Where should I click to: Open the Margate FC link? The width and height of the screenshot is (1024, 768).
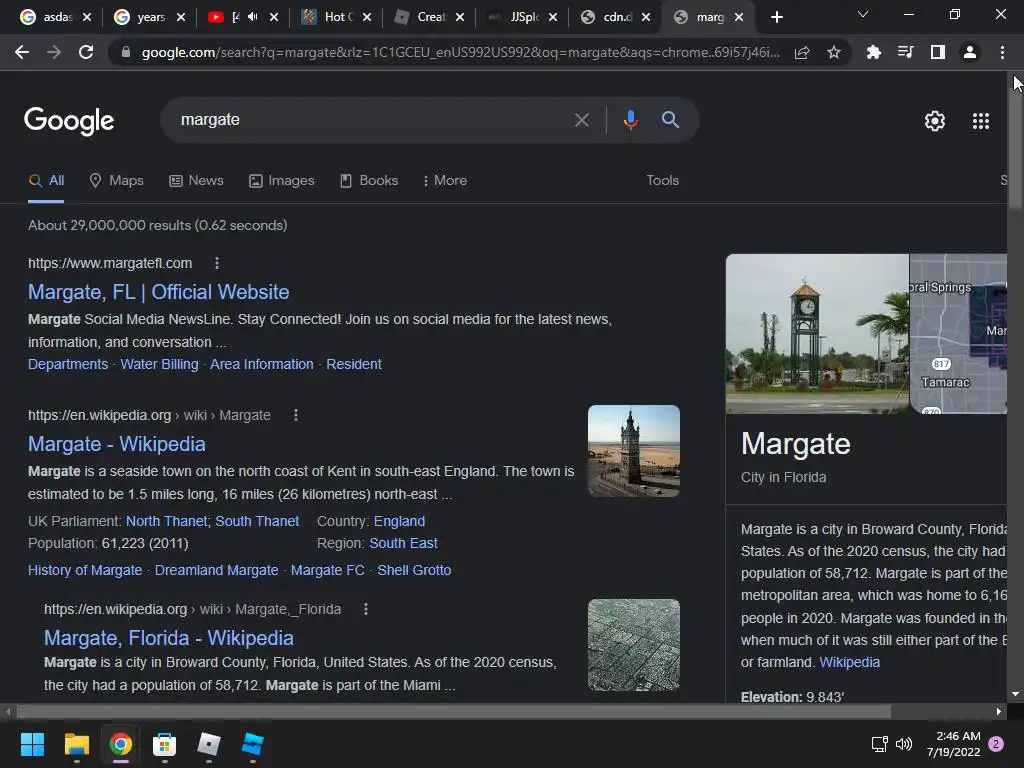point(328,570)
